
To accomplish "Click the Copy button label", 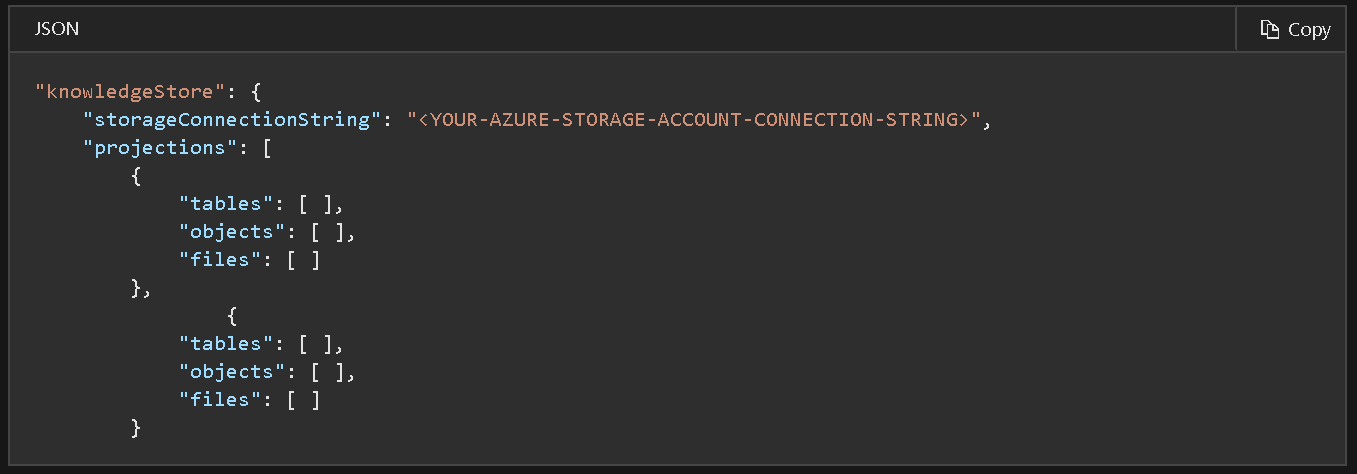I will 1309,30.
